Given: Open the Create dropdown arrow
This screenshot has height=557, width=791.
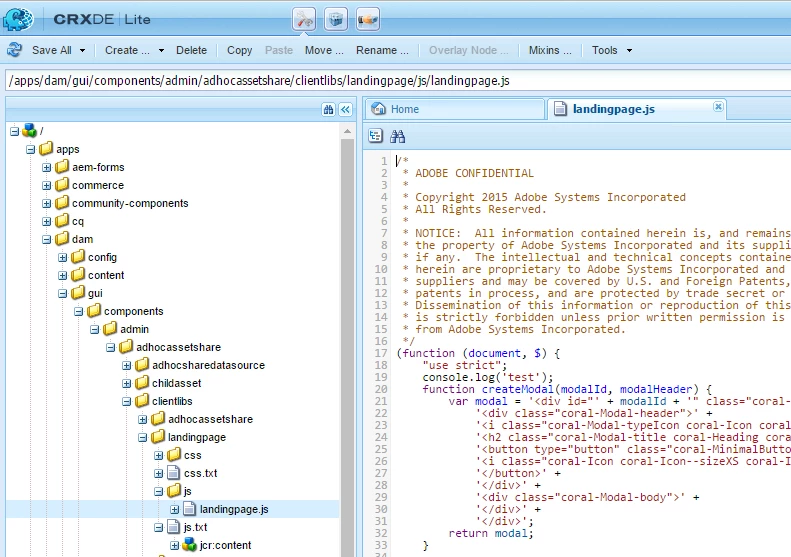Looking at the screenshot, I should pyautogui.click(x=161, y=50).
